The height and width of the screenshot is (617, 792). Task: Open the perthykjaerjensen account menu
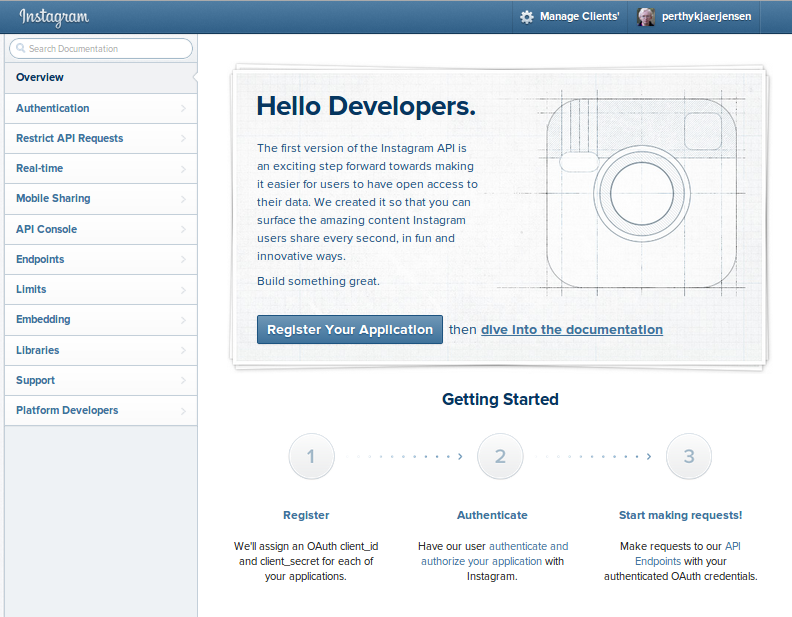click(x=694, y=17)
